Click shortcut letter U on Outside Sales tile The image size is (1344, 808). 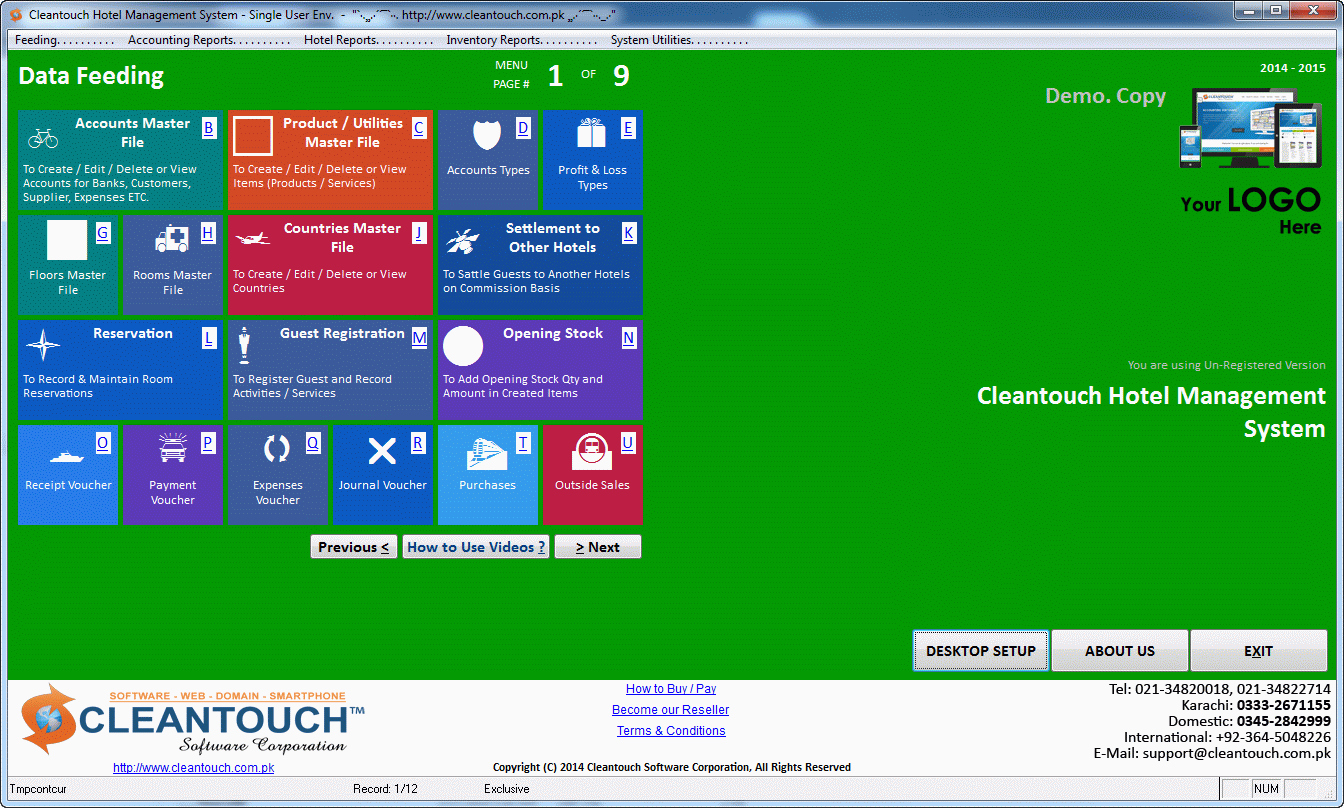pyautogui.click(x=628, y=444)
